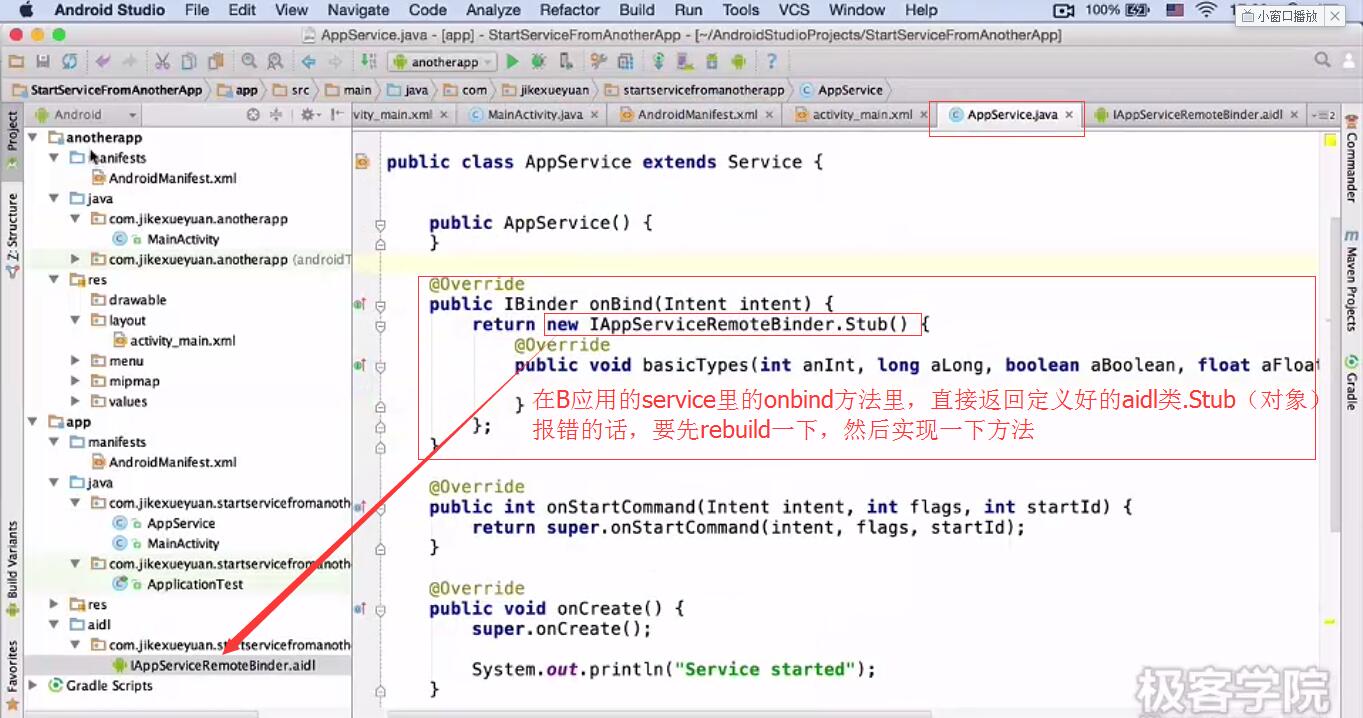Open the anotherapp run configuration dropdown
This screenshot has height=718, width=1363.
point(443,62)
